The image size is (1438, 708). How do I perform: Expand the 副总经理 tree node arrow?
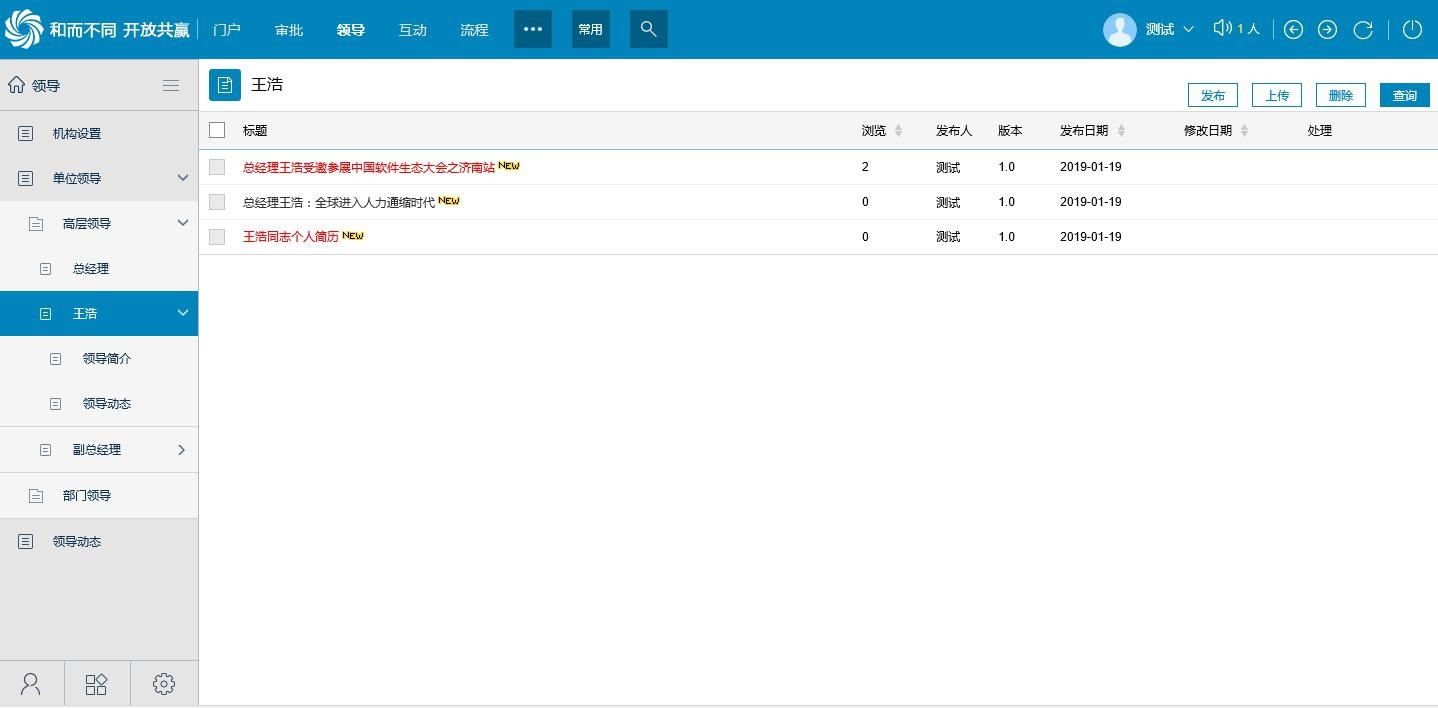(181, 450)
